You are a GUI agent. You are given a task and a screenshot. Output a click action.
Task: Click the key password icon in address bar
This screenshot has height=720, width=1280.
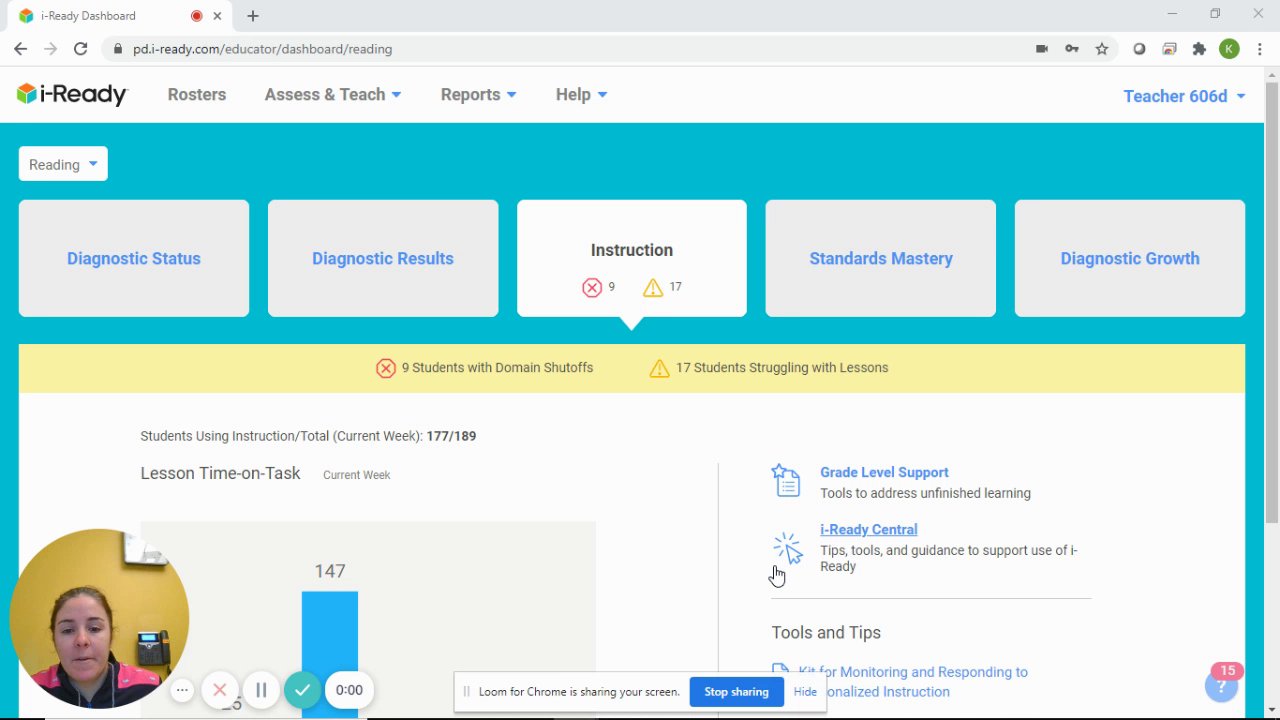(x=1071, y=48)
